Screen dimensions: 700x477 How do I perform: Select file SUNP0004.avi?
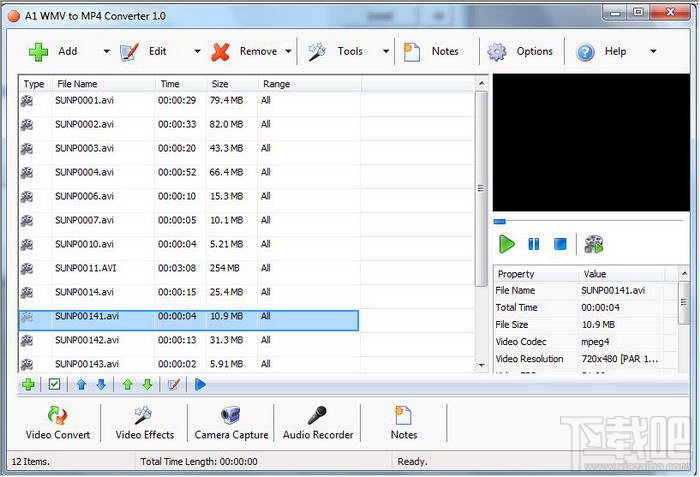(x=84, y=172)
